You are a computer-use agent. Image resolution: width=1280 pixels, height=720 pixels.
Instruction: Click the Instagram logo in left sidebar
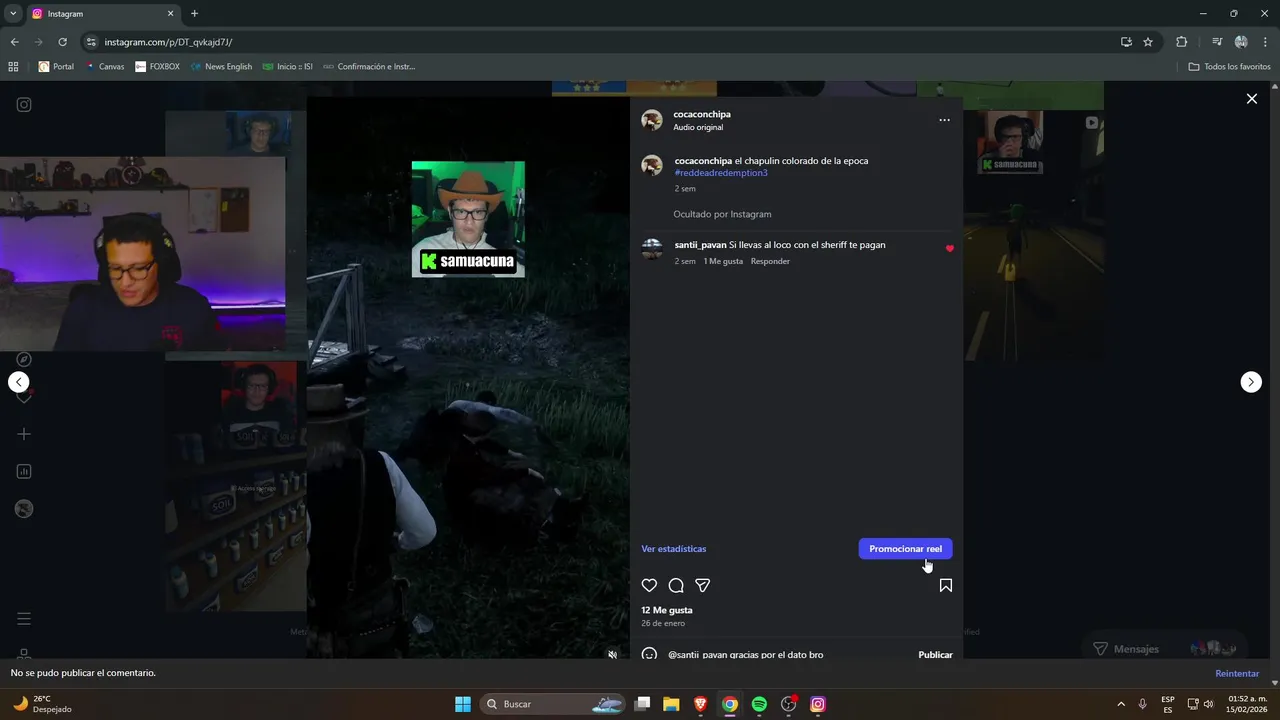[24, 104]
